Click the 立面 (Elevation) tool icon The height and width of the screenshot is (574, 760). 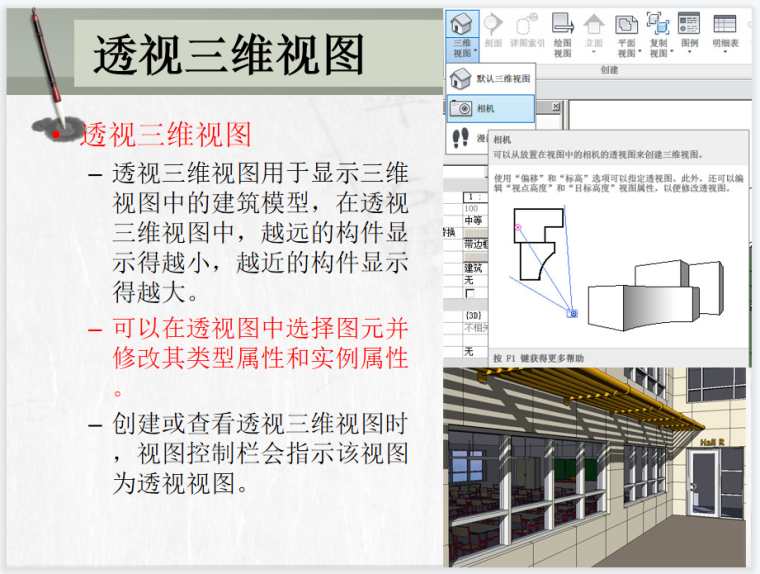(x=594, y=23)
